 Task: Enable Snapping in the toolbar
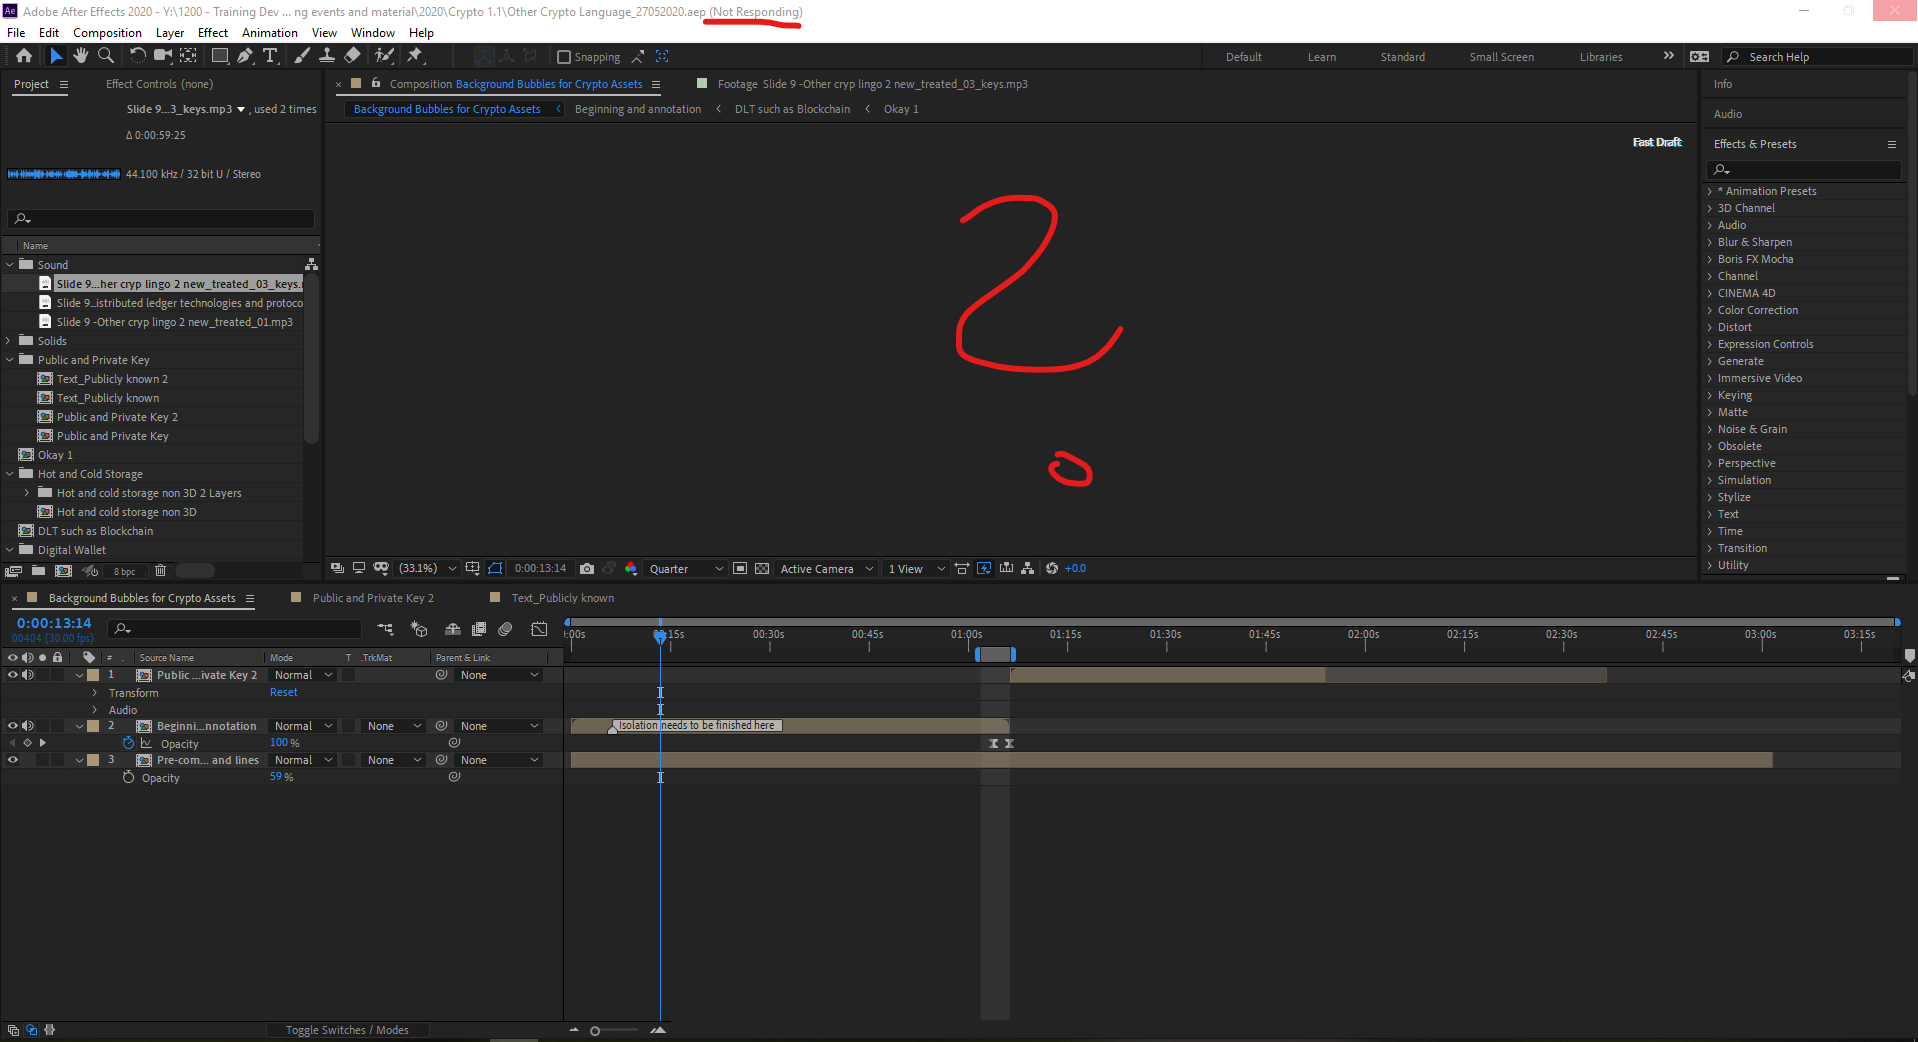click(564, 56)
